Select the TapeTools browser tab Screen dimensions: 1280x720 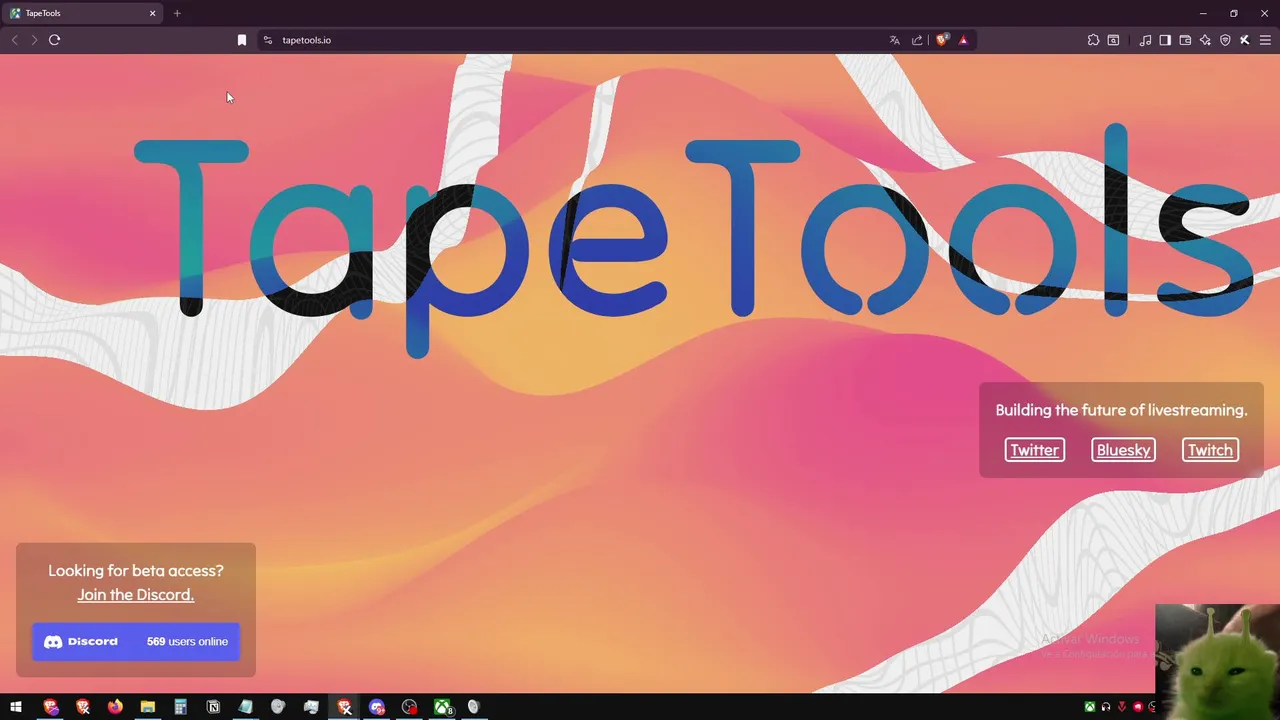pyautogui.click(x=84, y=13)
